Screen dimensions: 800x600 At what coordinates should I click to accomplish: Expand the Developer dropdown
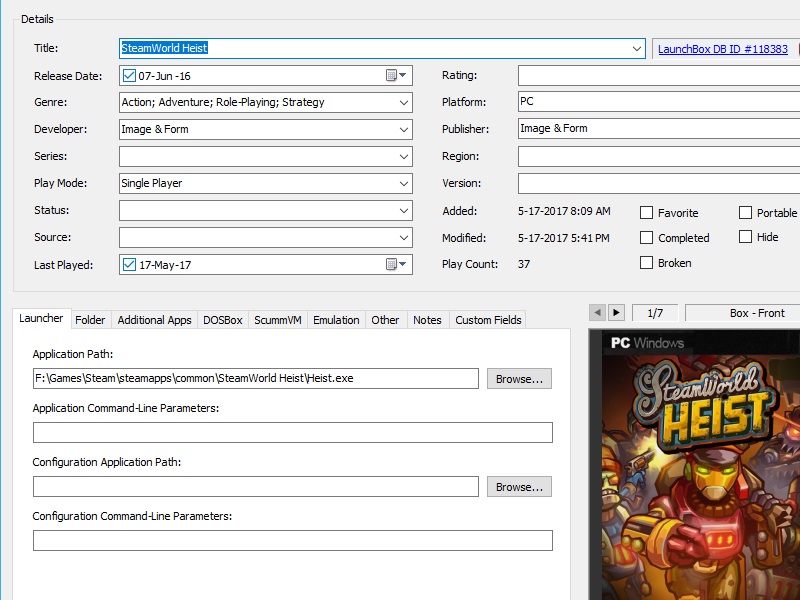click(x=404, y=130)
